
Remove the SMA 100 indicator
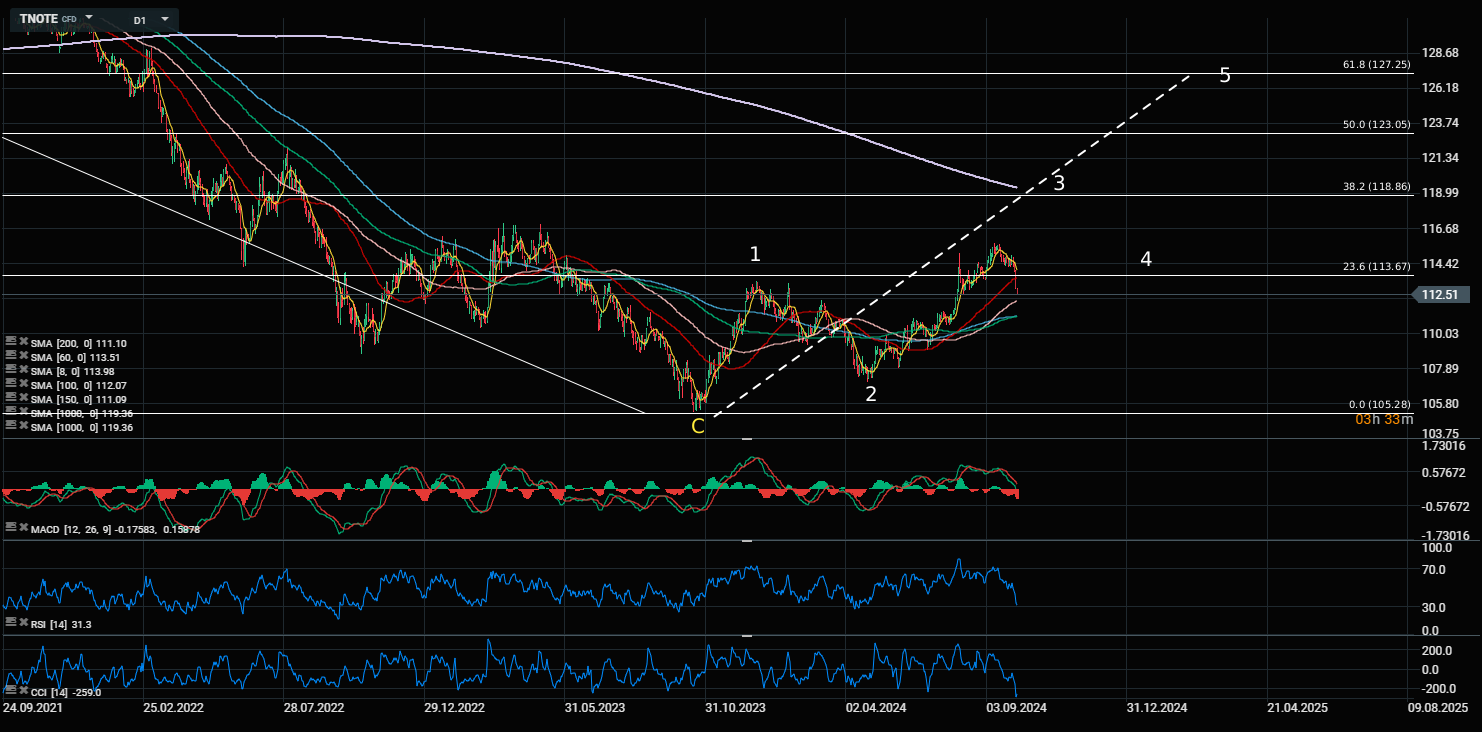click(x=22, y=385)
